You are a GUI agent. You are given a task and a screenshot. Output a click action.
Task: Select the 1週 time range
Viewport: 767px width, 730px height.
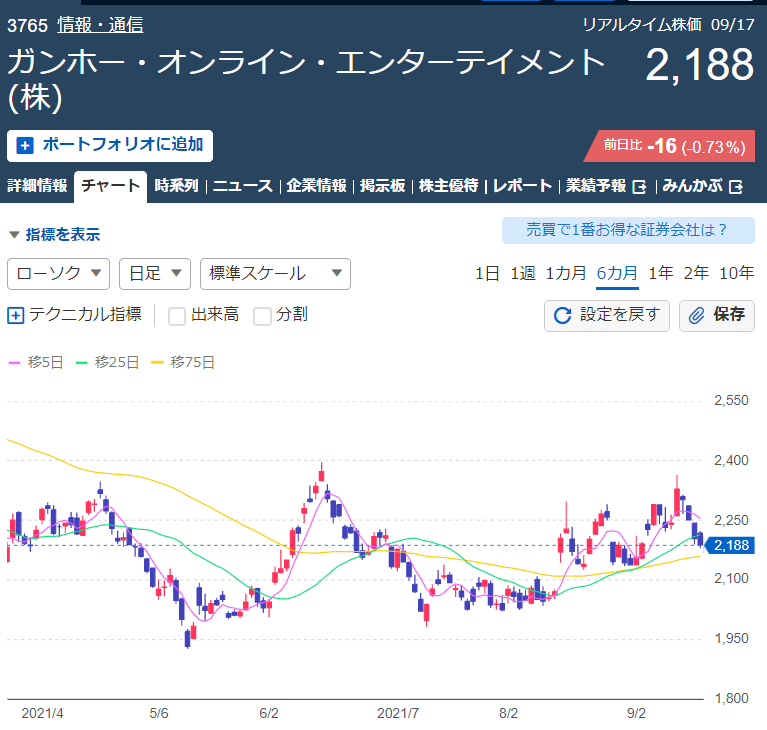(523, 274)
